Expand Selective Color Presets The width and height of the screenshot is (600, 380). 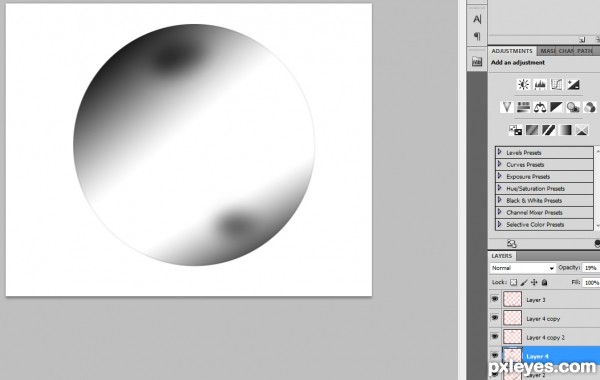tap(499, 224)
